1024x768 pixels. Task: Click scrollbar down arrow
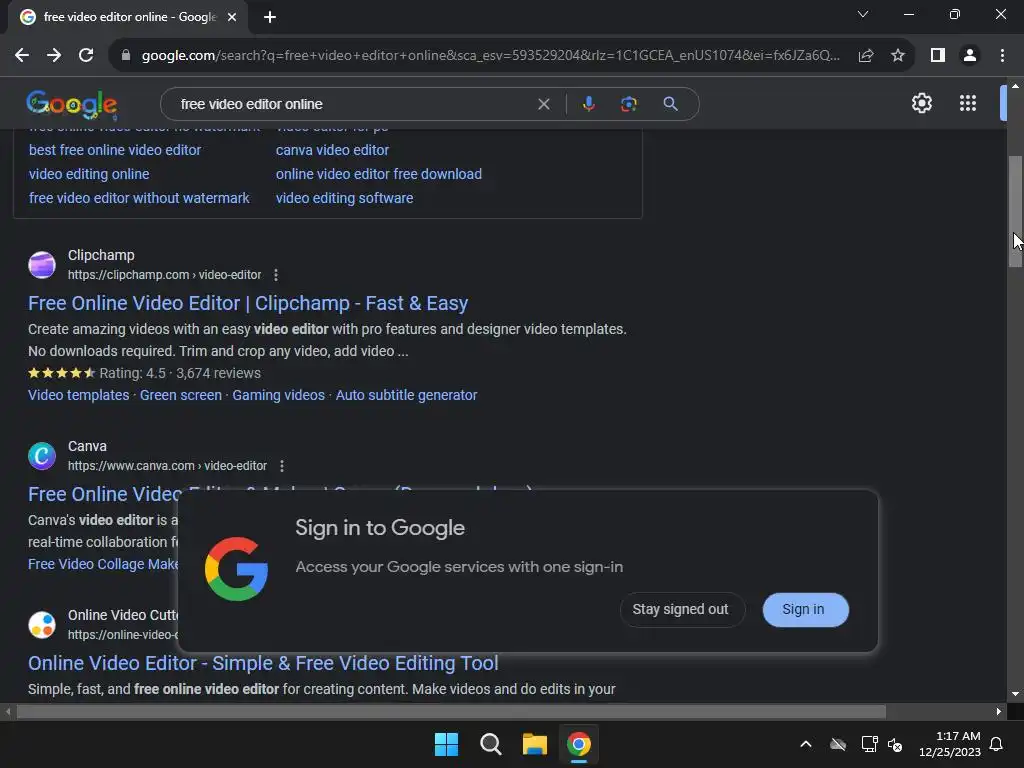1015,694
